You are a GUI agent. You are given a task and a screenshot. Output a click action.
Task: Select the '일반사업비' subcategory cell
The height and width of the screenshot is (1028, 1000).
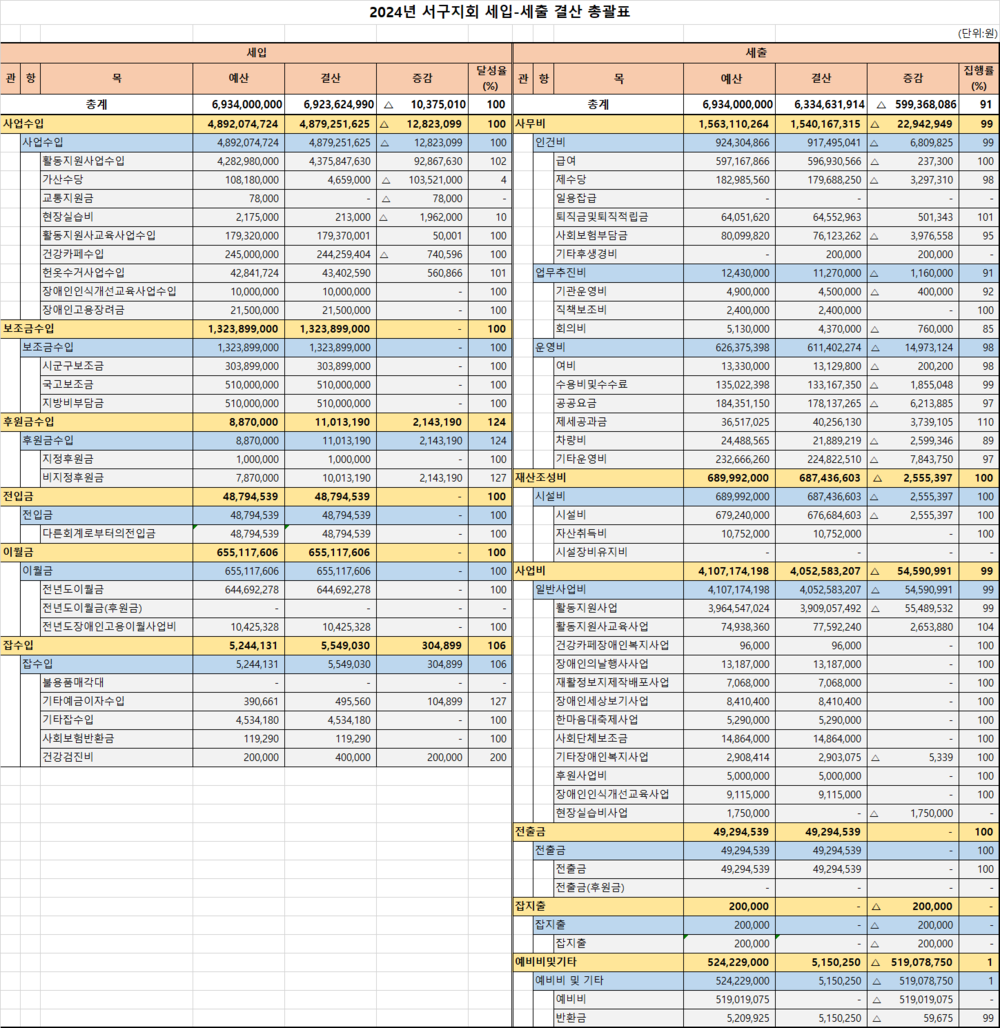tap(609, 589)
